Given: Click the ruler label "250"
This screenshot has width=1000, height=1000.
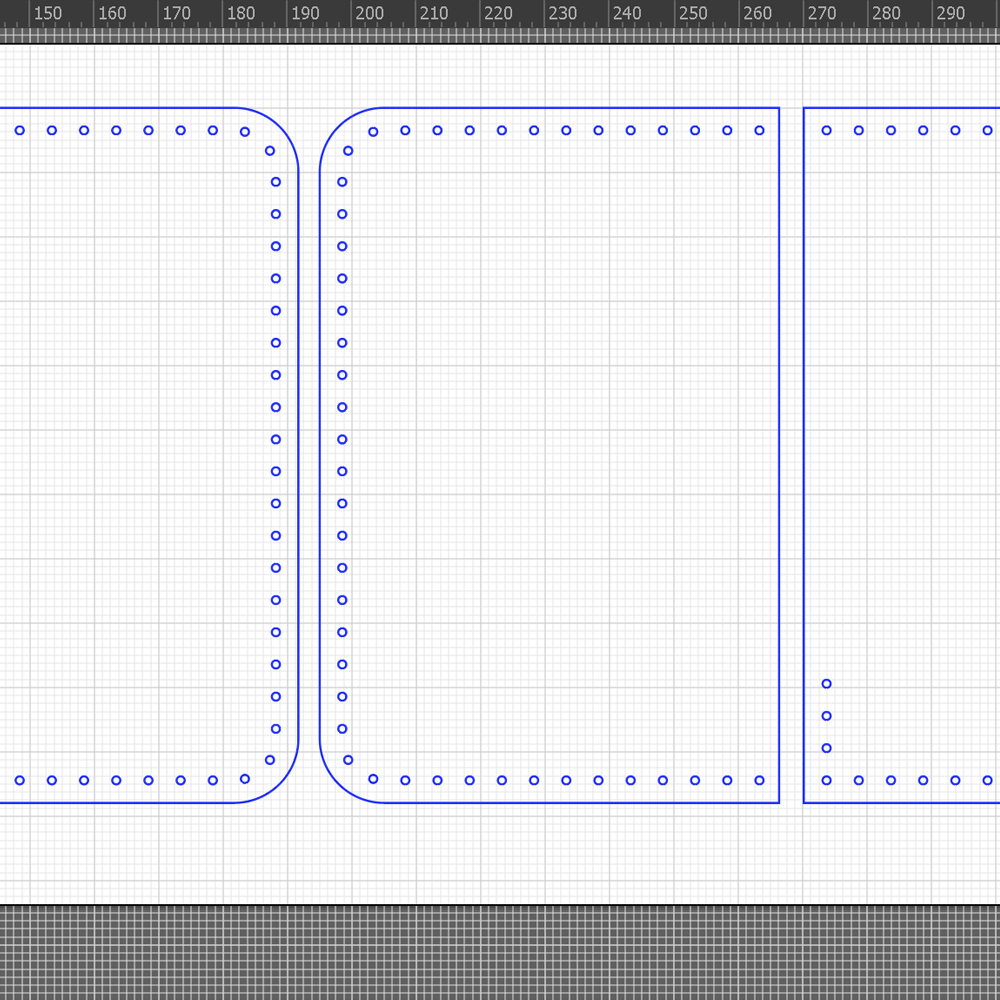Looking at the screenshot, I should [x=693, y=13].
